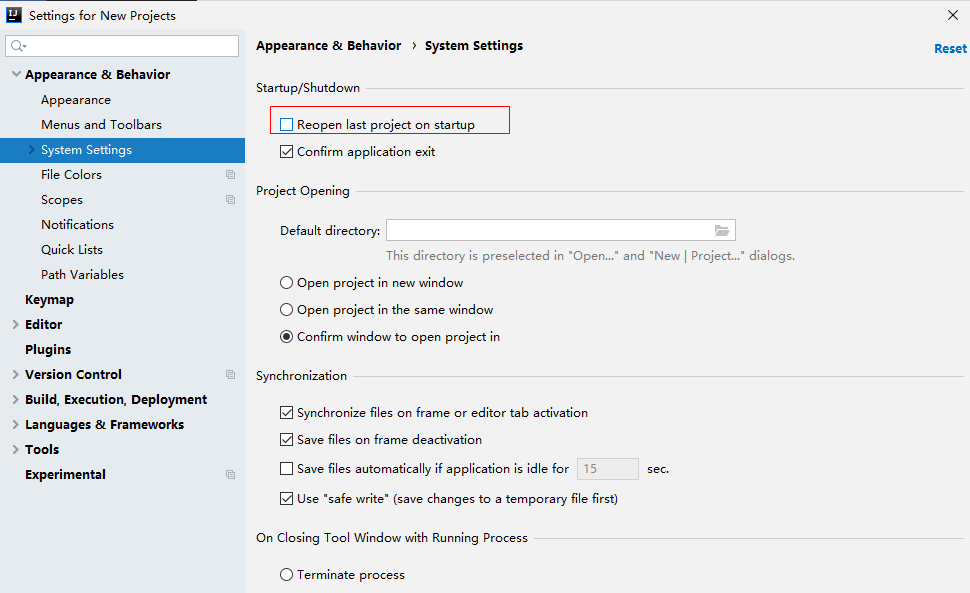Click the project-level icon beside Version Control
This screenshot has height=593, width=970.
click(231, 375)
